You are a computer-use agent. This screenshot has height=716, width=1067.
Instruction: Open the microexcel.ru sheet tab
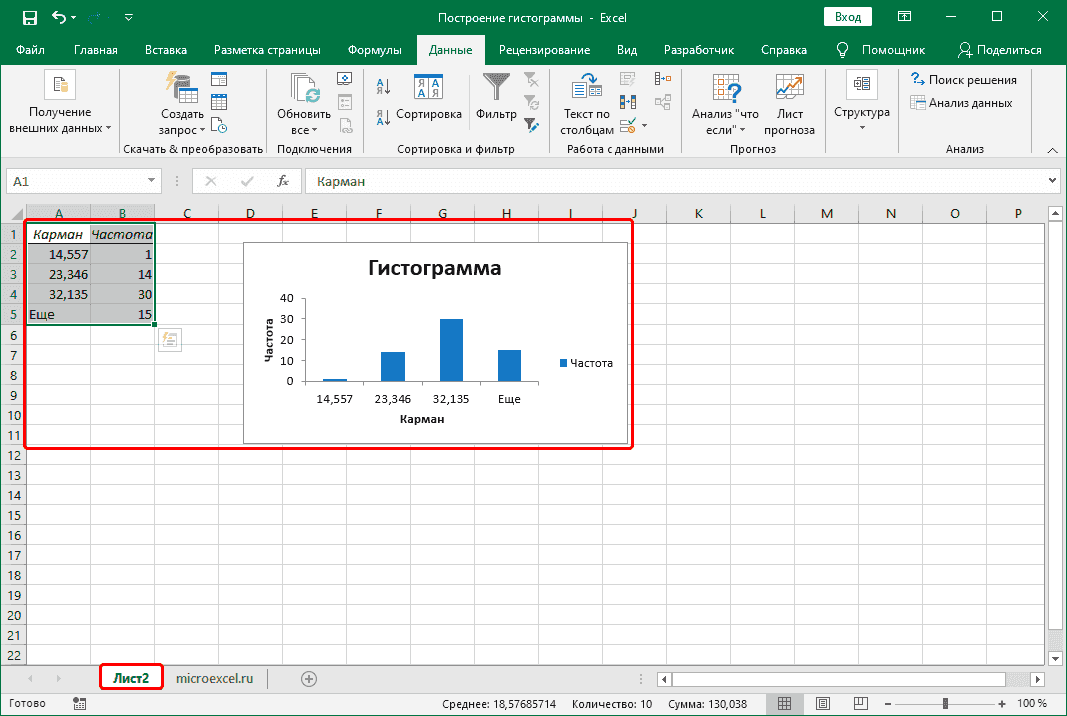(x=214, y=678)
